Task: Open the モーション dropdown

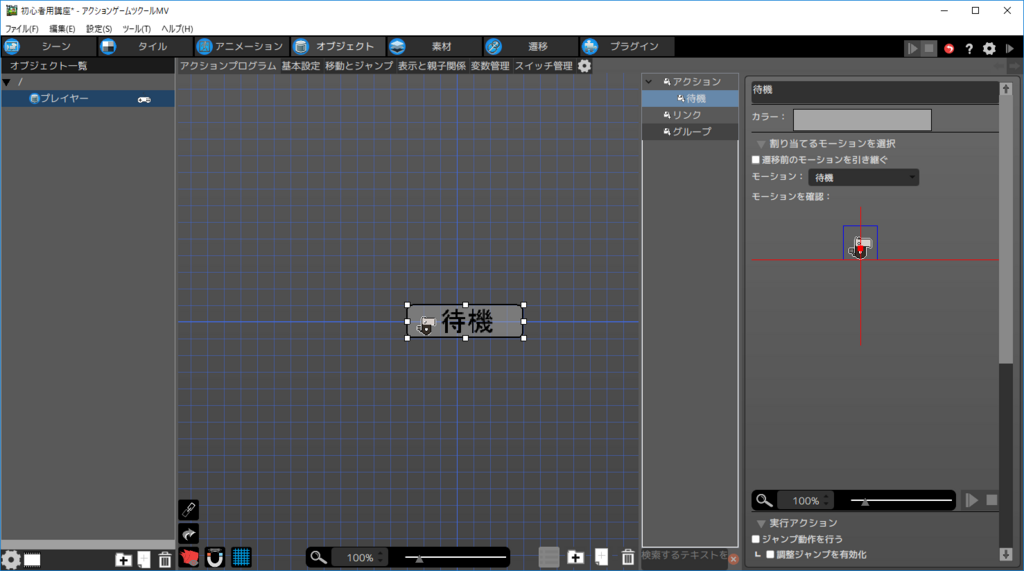Action: point(863,178)
